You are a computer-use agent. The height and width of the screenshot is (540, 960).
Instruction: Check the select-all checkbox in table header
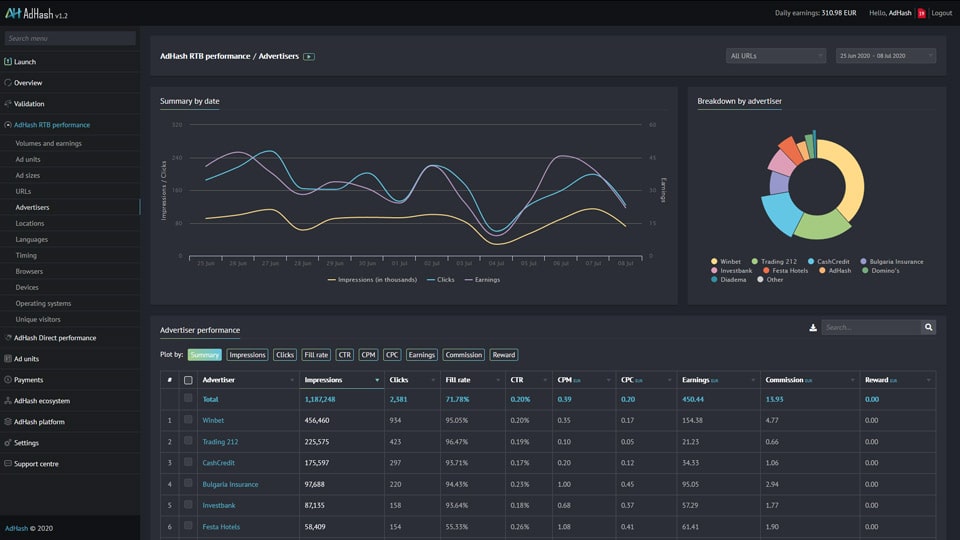[x=188, y=380]
